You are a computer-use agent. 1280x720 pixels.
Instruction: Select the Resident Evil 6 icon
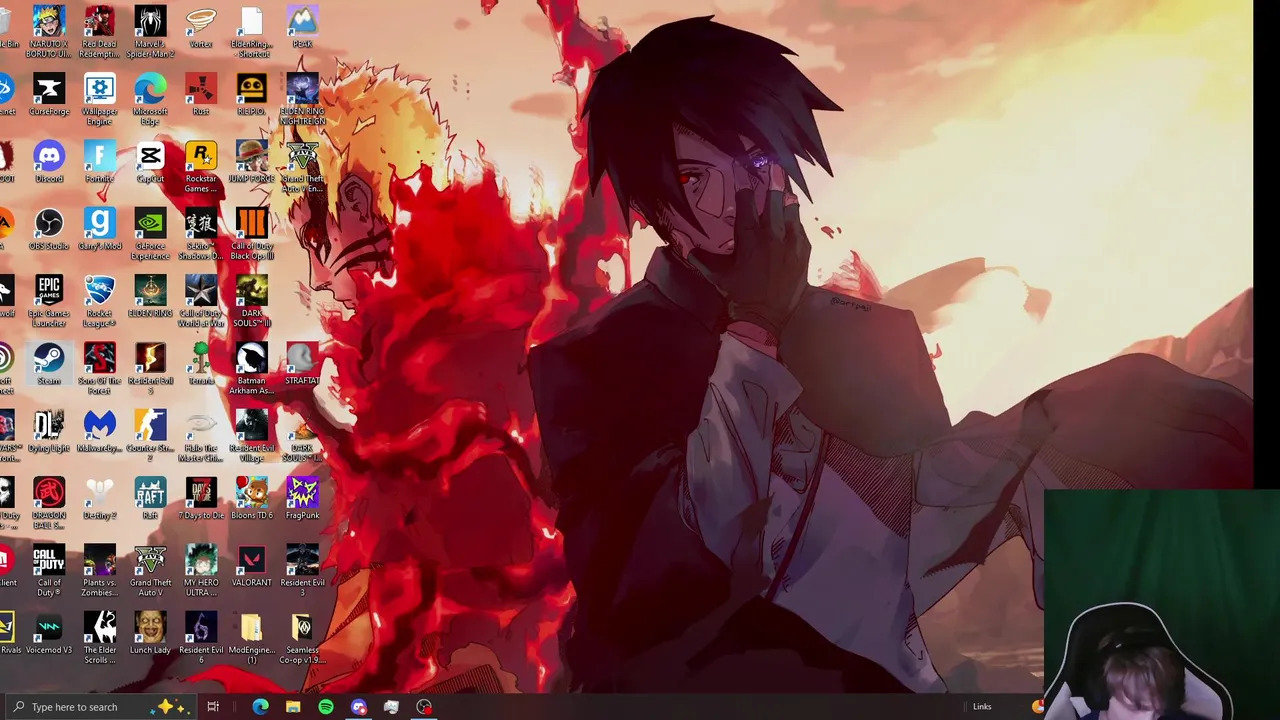point(201,637)
